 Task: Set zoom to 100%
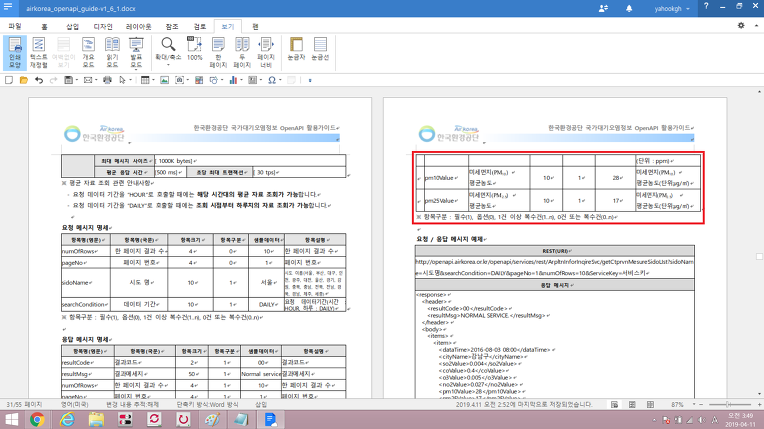(x=194, y=49)
